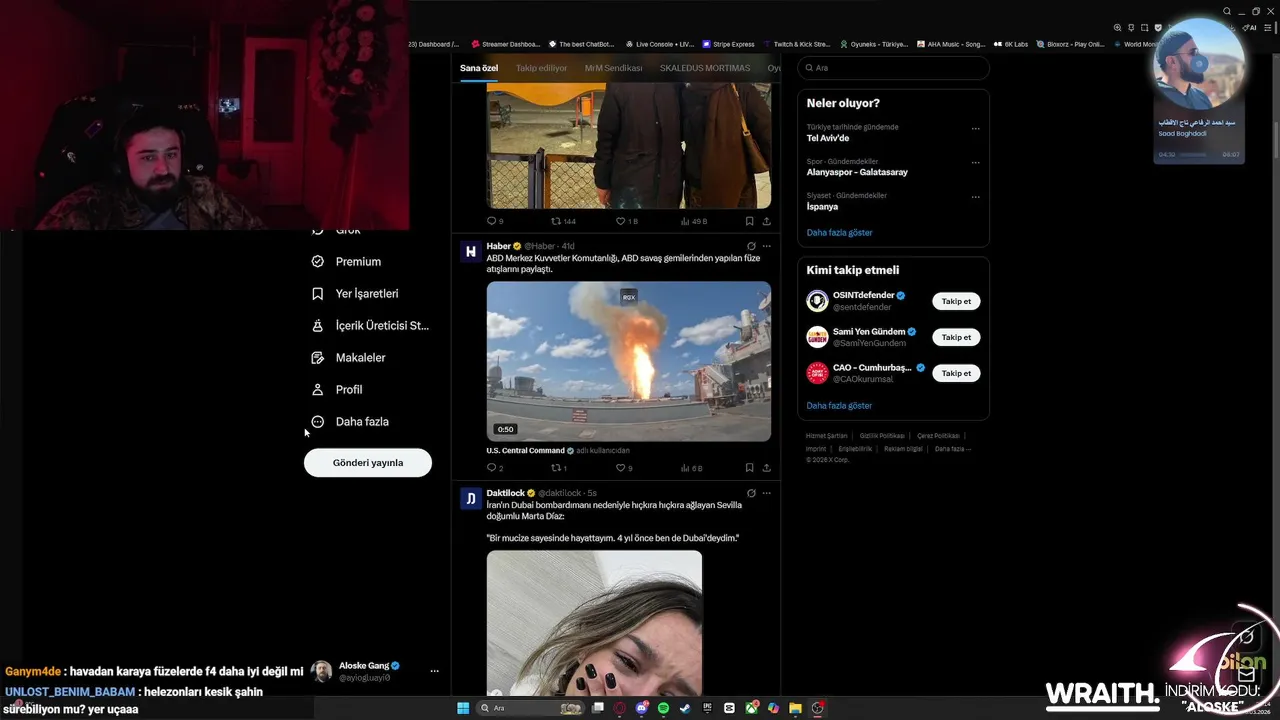
Task: Open the Gizlilik Politikası footer link
Action: pos(882,436)
